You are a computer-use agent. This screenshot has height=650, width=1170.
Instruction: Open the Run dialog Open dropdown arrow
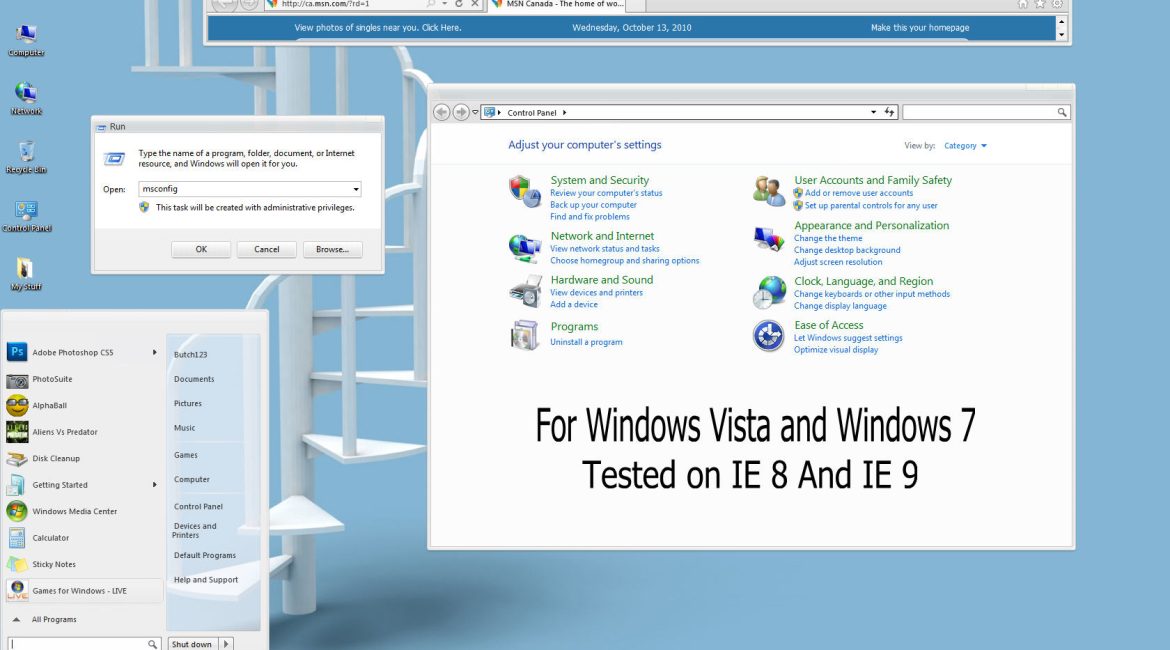tap(356, 189)
